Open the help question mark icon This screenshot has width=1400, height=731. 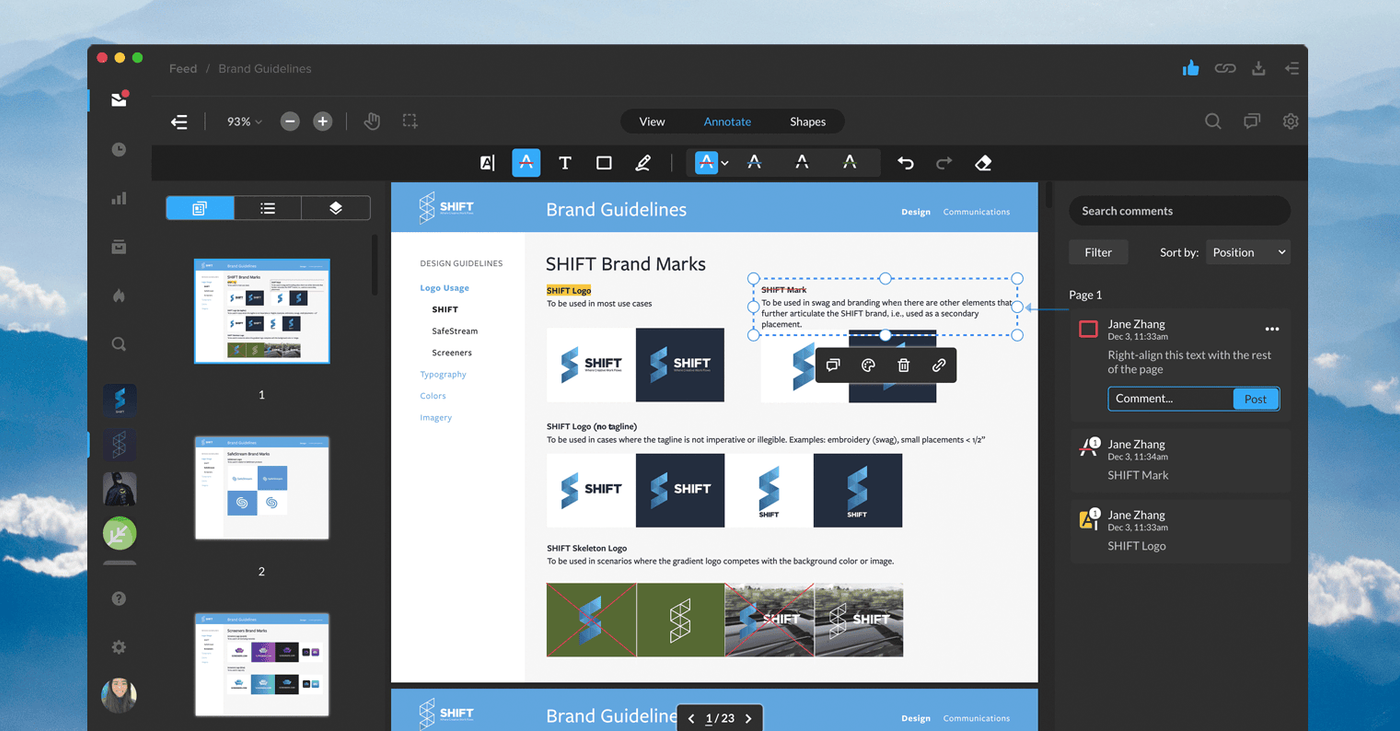point(119,598)
